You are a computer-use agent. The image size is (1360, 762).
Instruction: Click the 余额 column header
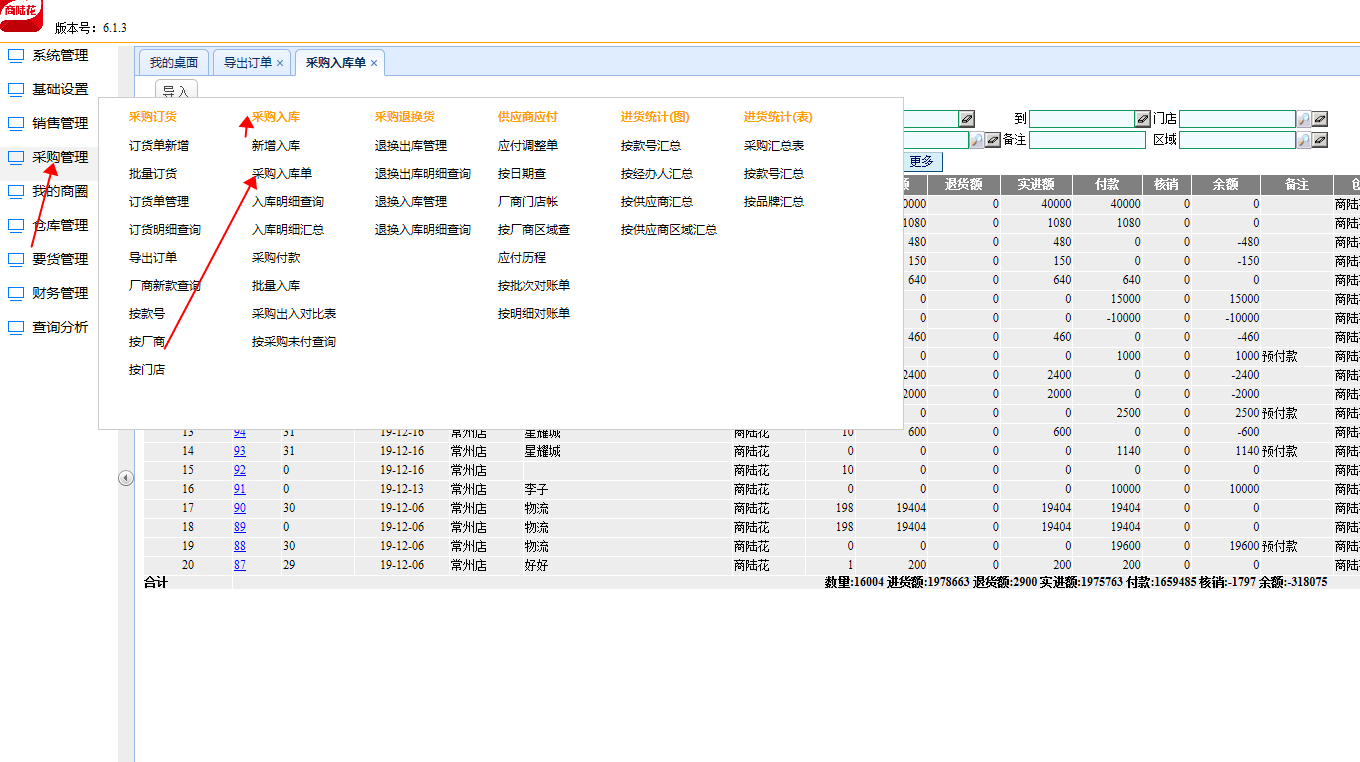click(1225, 185)
